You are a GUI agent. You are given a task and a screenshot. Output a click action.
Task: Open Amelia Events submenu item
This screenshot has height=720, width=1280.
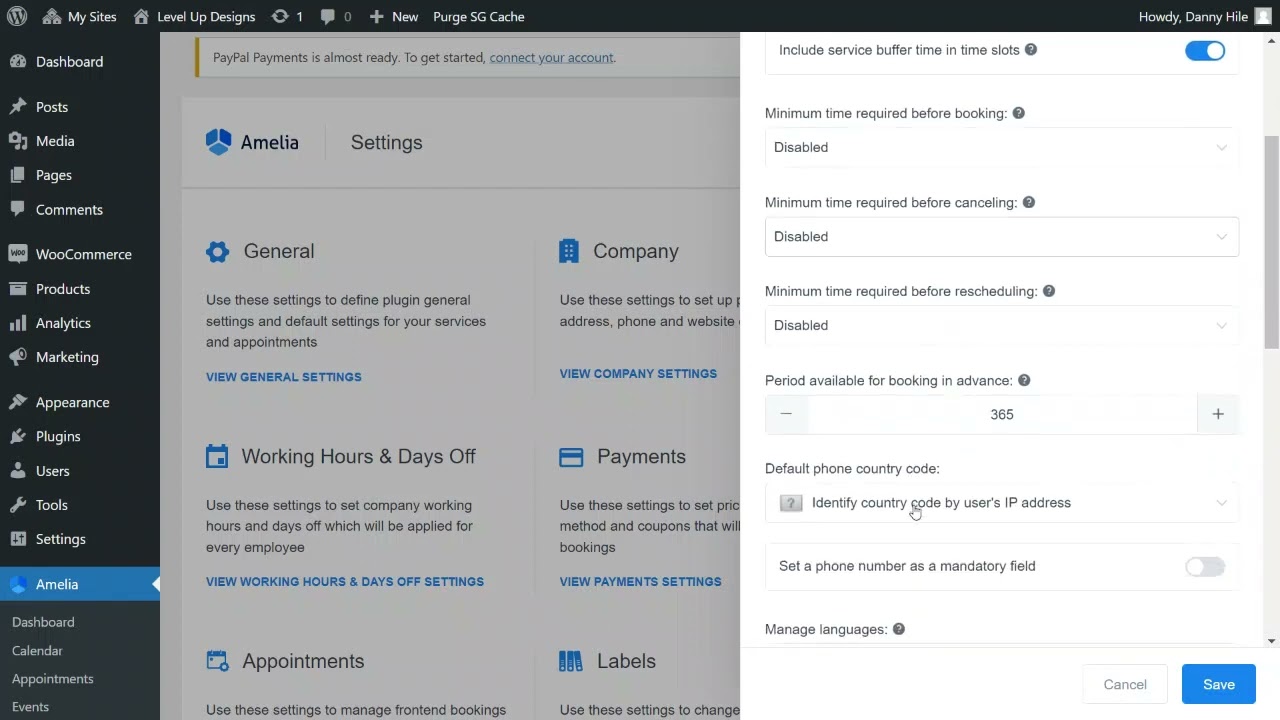point(30,706)
